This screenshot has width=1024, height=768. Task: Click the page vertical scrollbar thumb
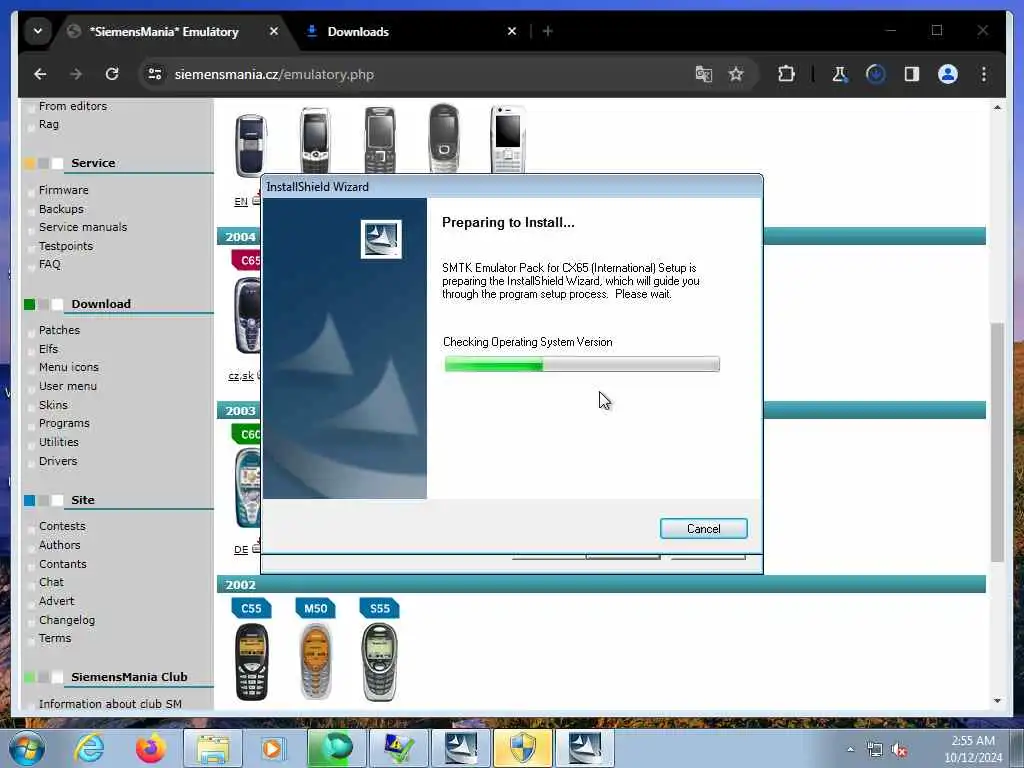(997, 442)
